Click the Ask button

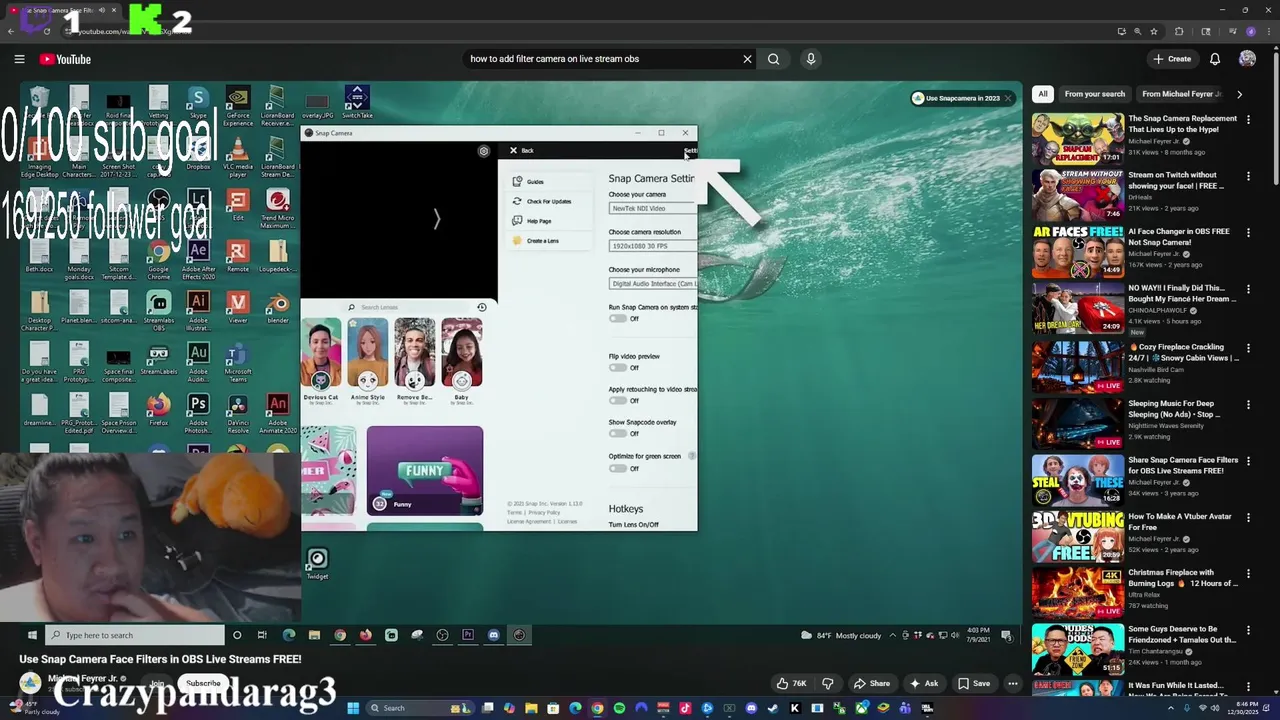click(x=924, y=684)
